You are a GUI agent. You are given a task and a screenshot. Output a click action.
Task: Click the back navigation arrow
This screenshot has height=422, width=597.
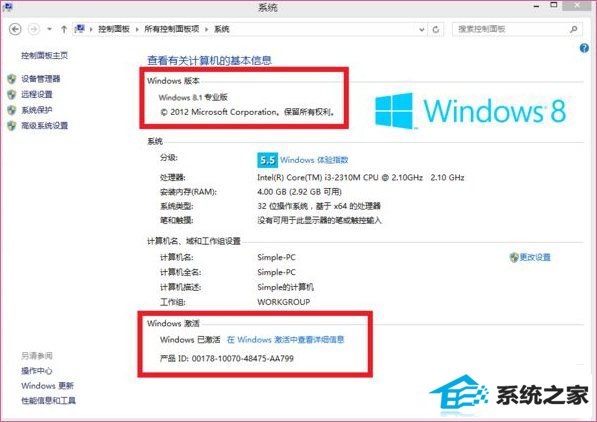click(15, 29)
